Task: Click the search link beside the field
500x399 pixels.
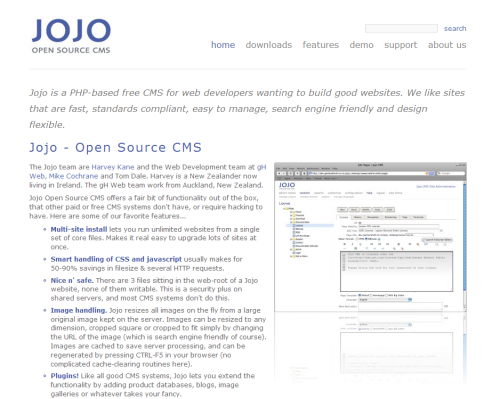Action: point(455,29)
